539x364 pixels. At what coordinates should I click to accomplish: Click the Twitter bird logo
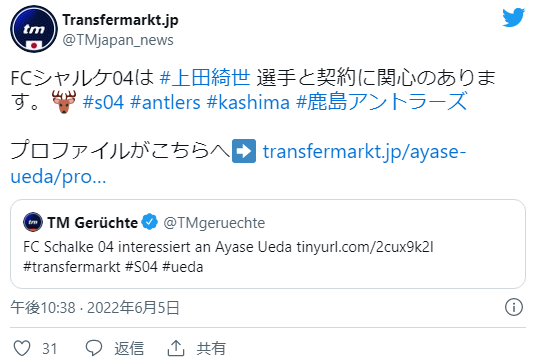coord(513,18)
